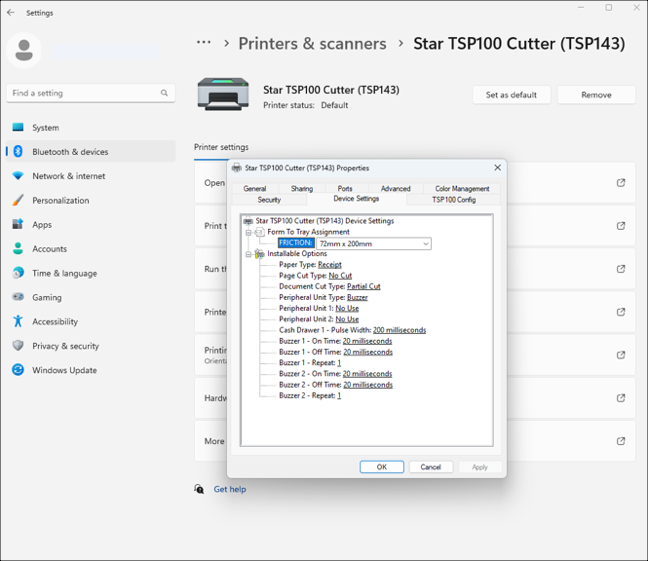Click the Privacy & security shield icon
The width and height of the screenshot is (648, 561).
pos(18,346)
